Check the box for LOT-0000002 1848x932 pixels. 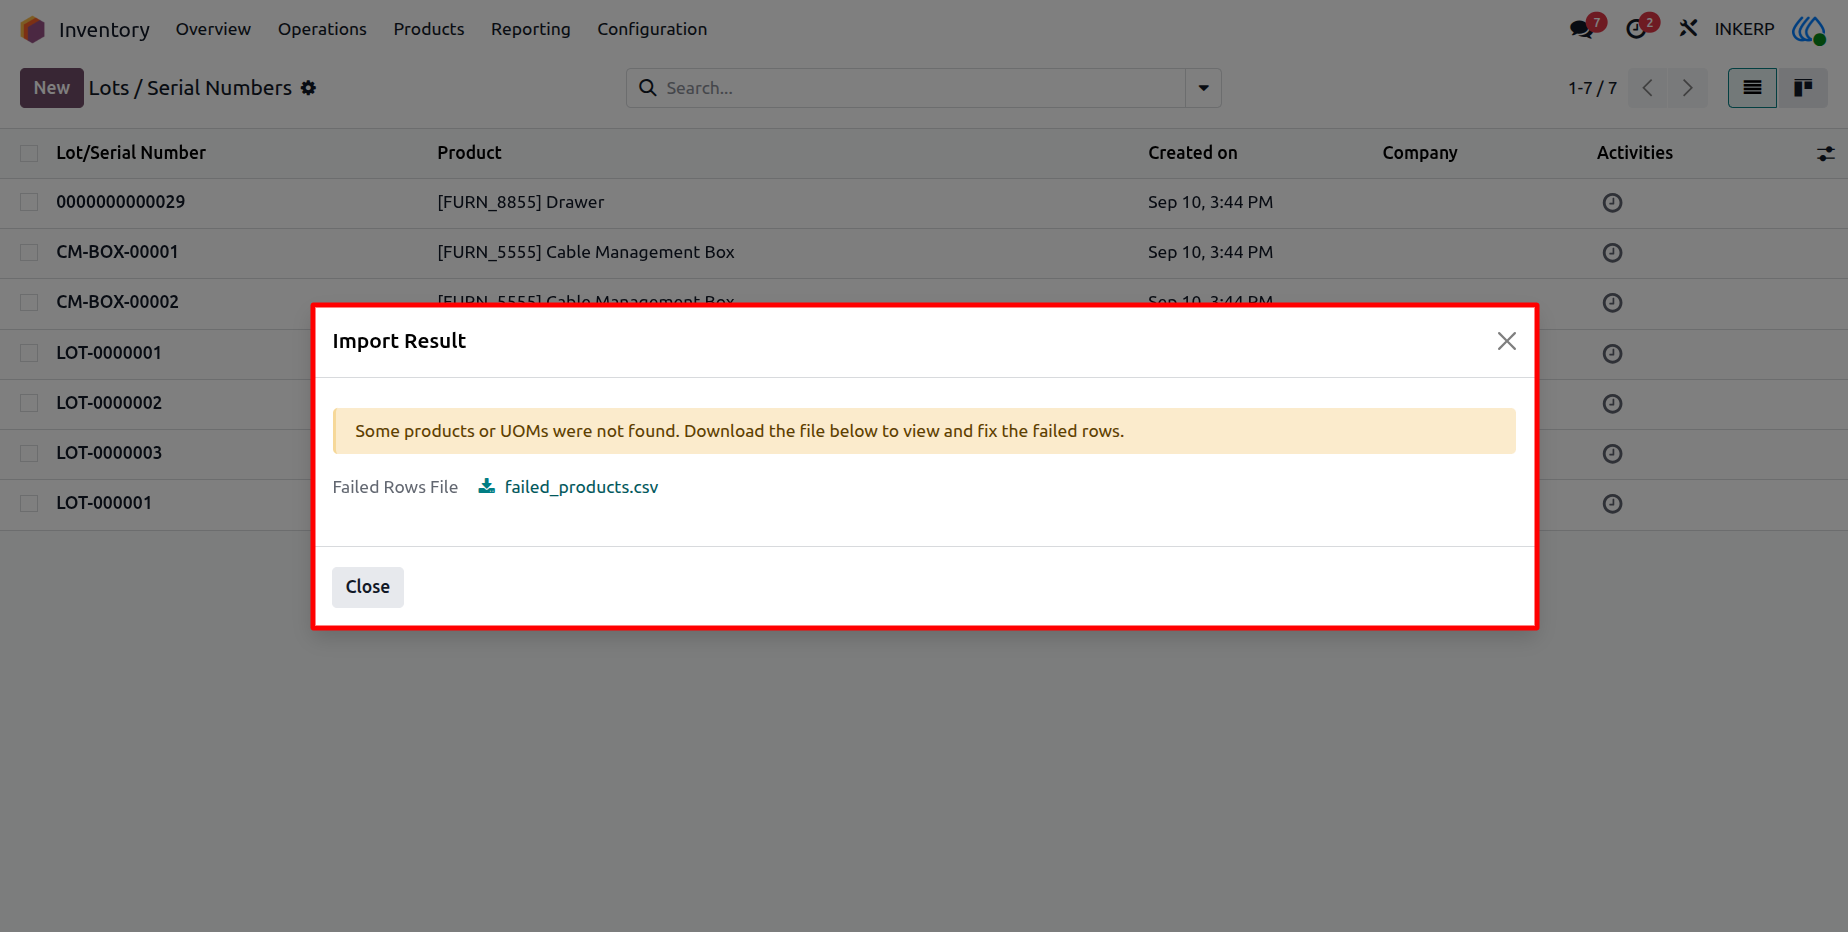coord(29,403)
